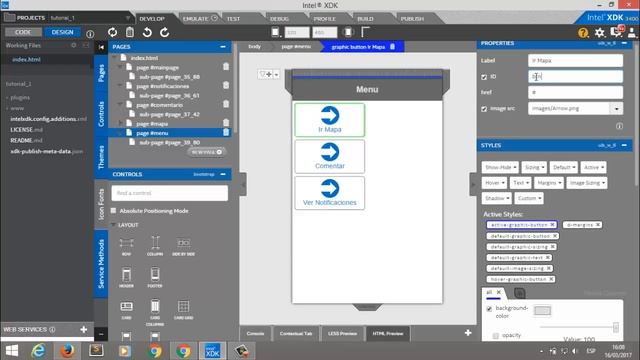This screenshot has width=640, height=360.
Task: Click the plus icon in bottom tab bar
Action: pyautogui.click(x=468, y=333)
